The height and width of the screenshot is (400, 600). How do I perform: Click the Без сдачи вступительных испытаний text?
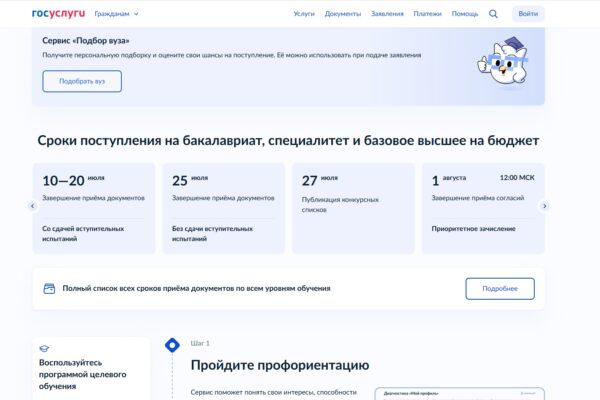click(x=212, y=233)
